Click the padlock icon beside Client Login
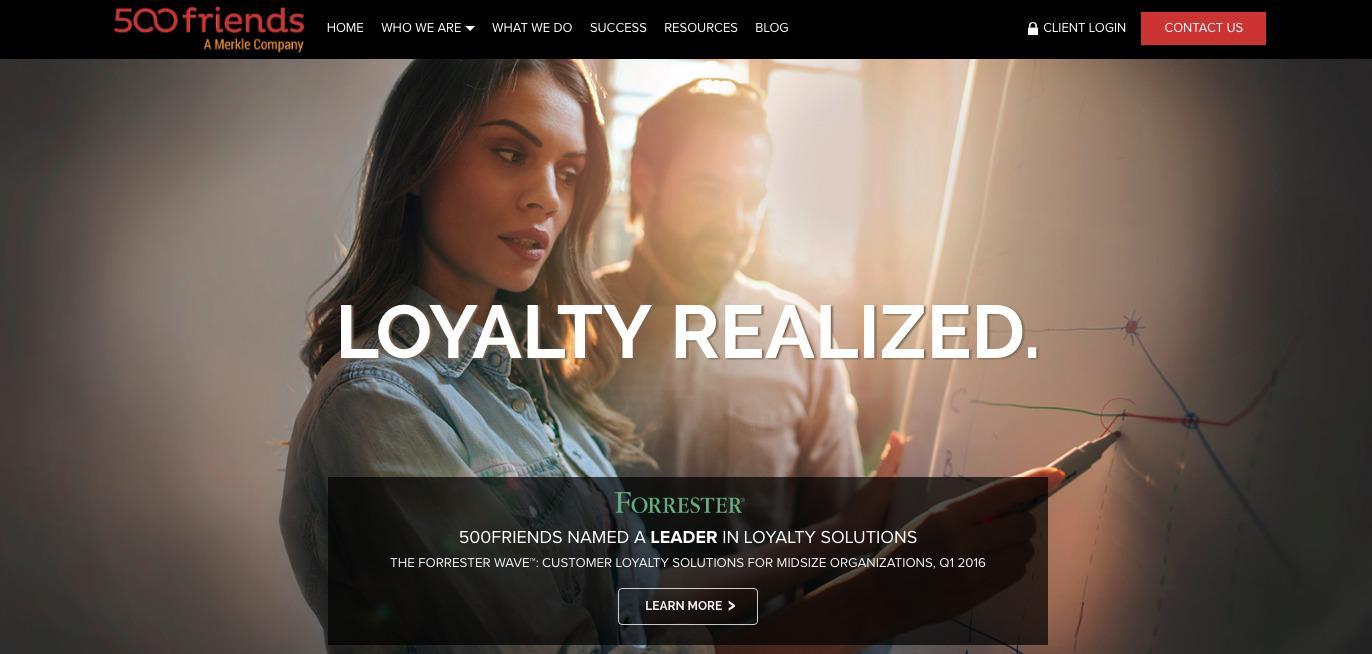 [x=1033, y=28]
